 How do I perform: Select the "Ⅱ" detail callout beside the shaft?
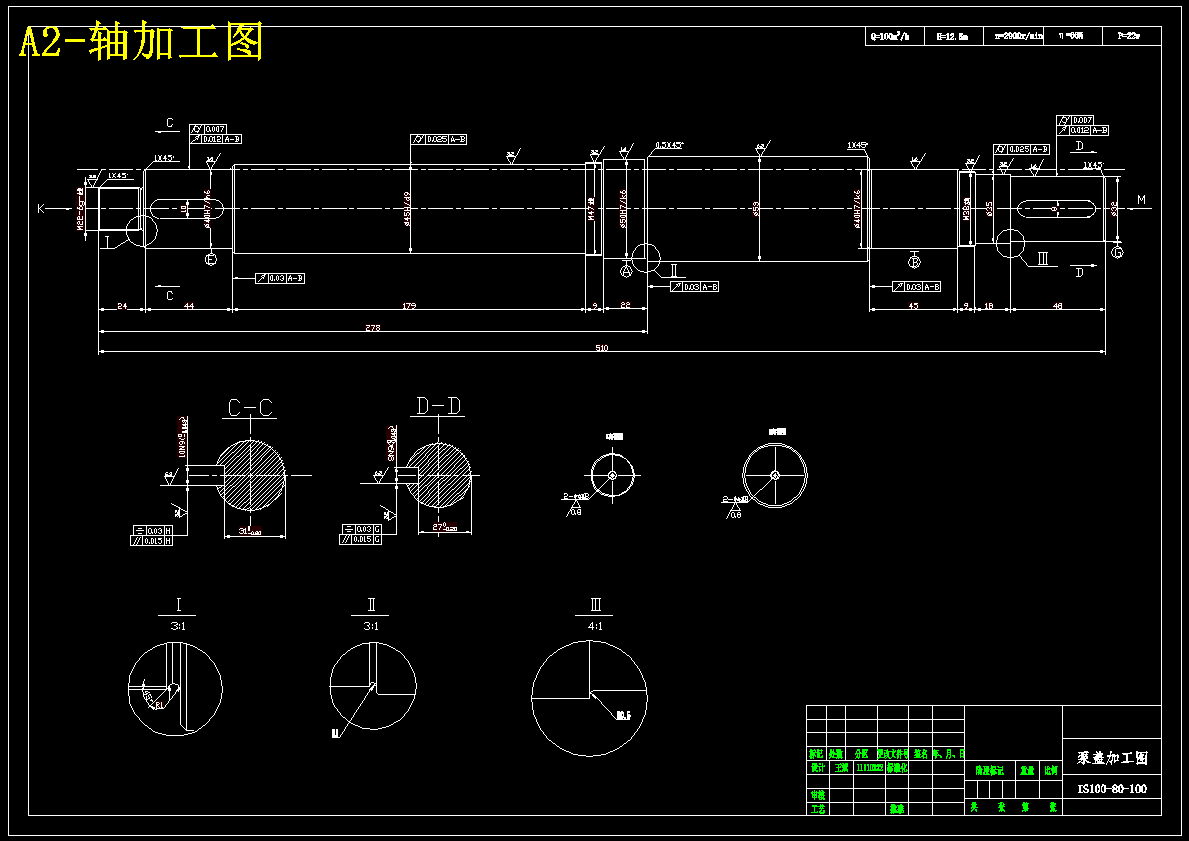[673, 270]
